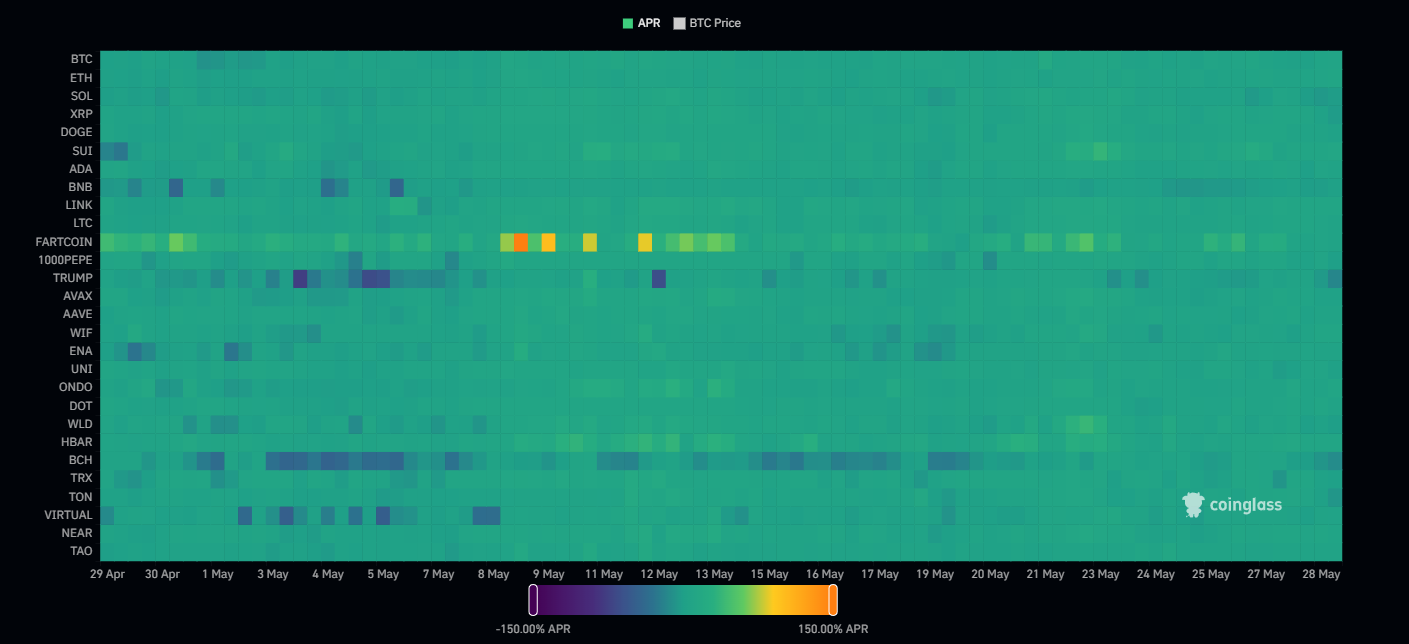The image size is (1409, 644).
Task: Click the 12 May date label
Action: coord(659,574)
